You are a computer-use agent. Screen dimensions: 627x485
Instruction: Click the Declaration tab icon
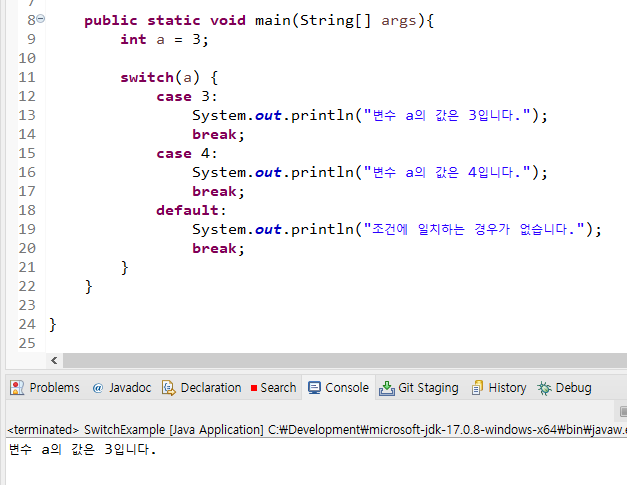tap(169, 388)
